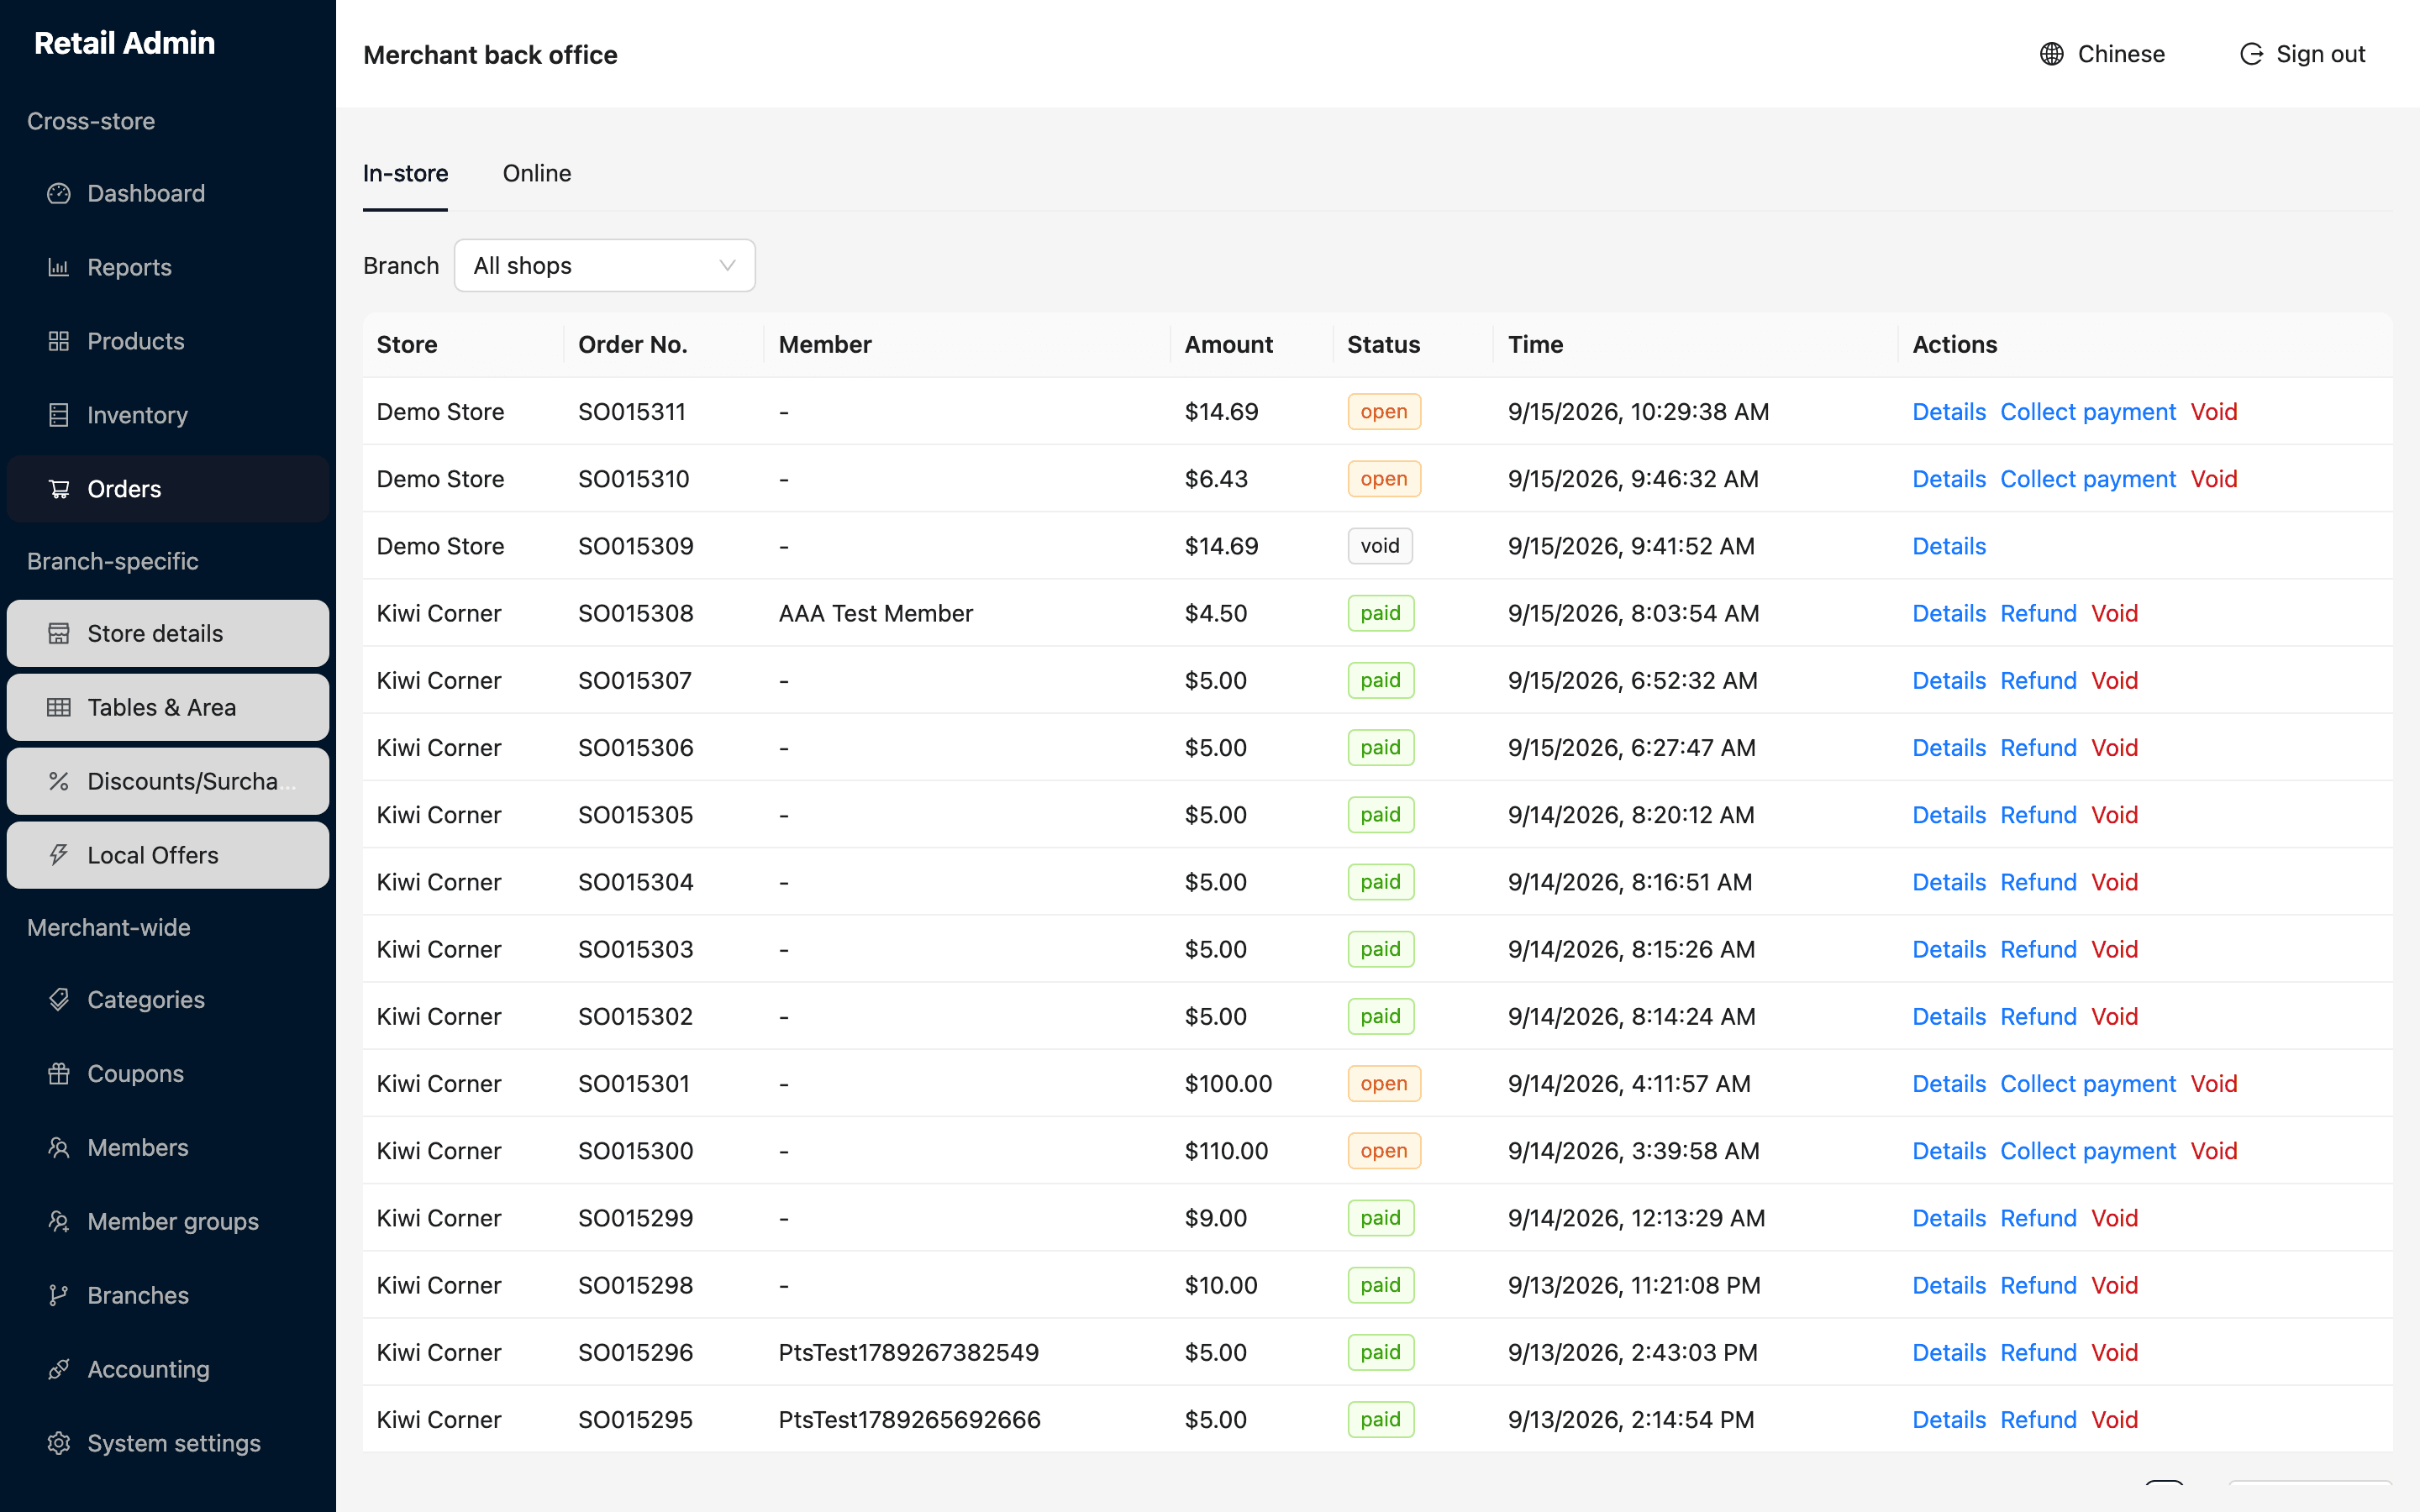Collect payment for order SO015310
Image resolution: width=2420 pixels, height=1512 pixels.
(x=2088, y=479)
